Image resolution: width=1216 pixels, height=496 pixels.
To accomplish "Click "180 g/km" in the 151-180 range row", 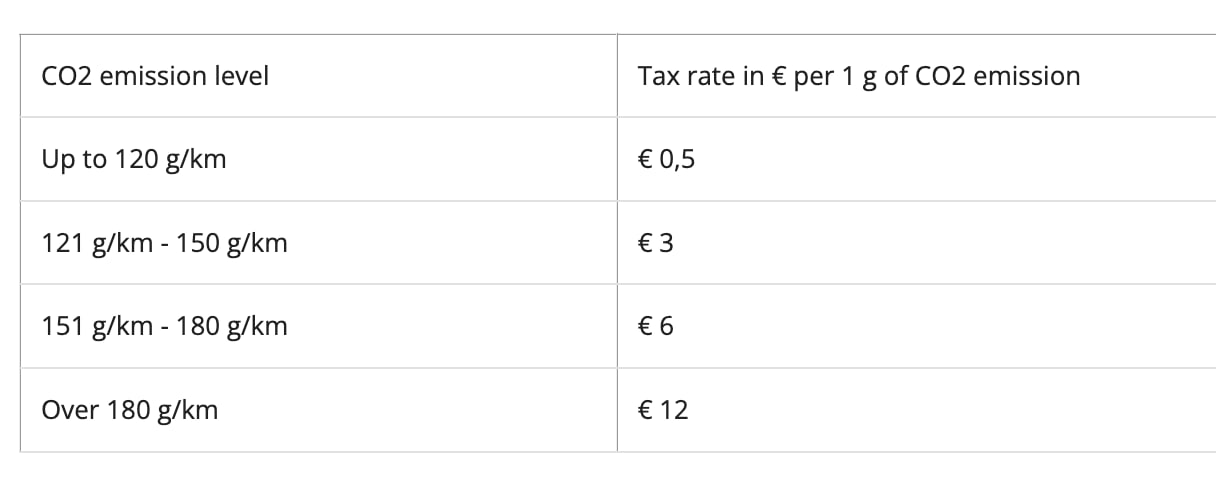I will 232,326.
